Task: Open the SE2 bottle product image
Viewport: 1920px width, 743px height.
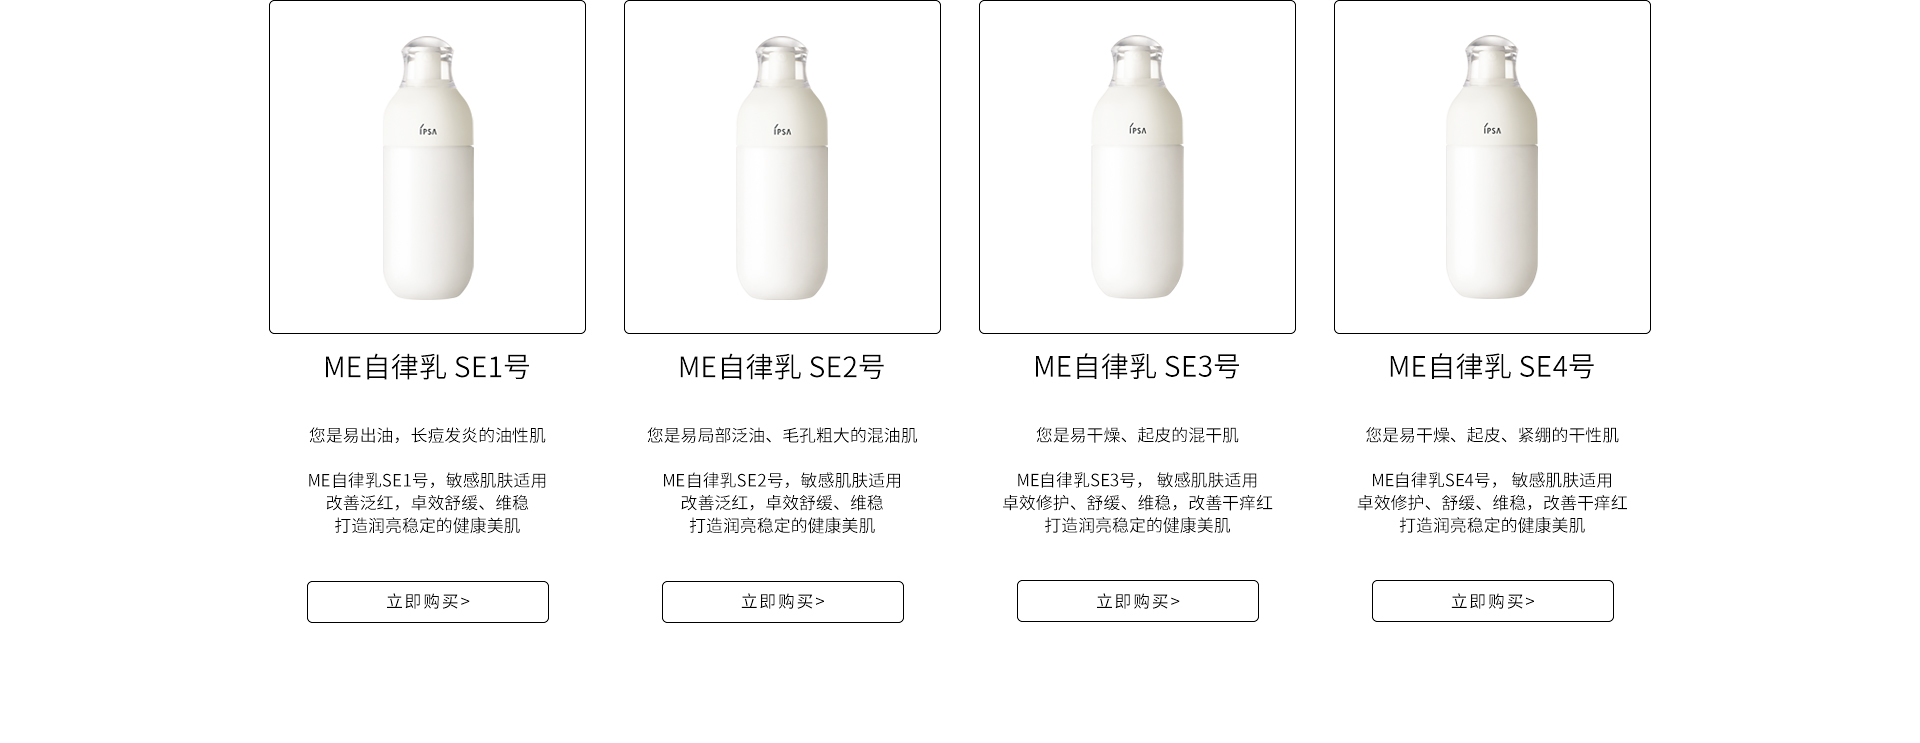Action: click(782, 167)
